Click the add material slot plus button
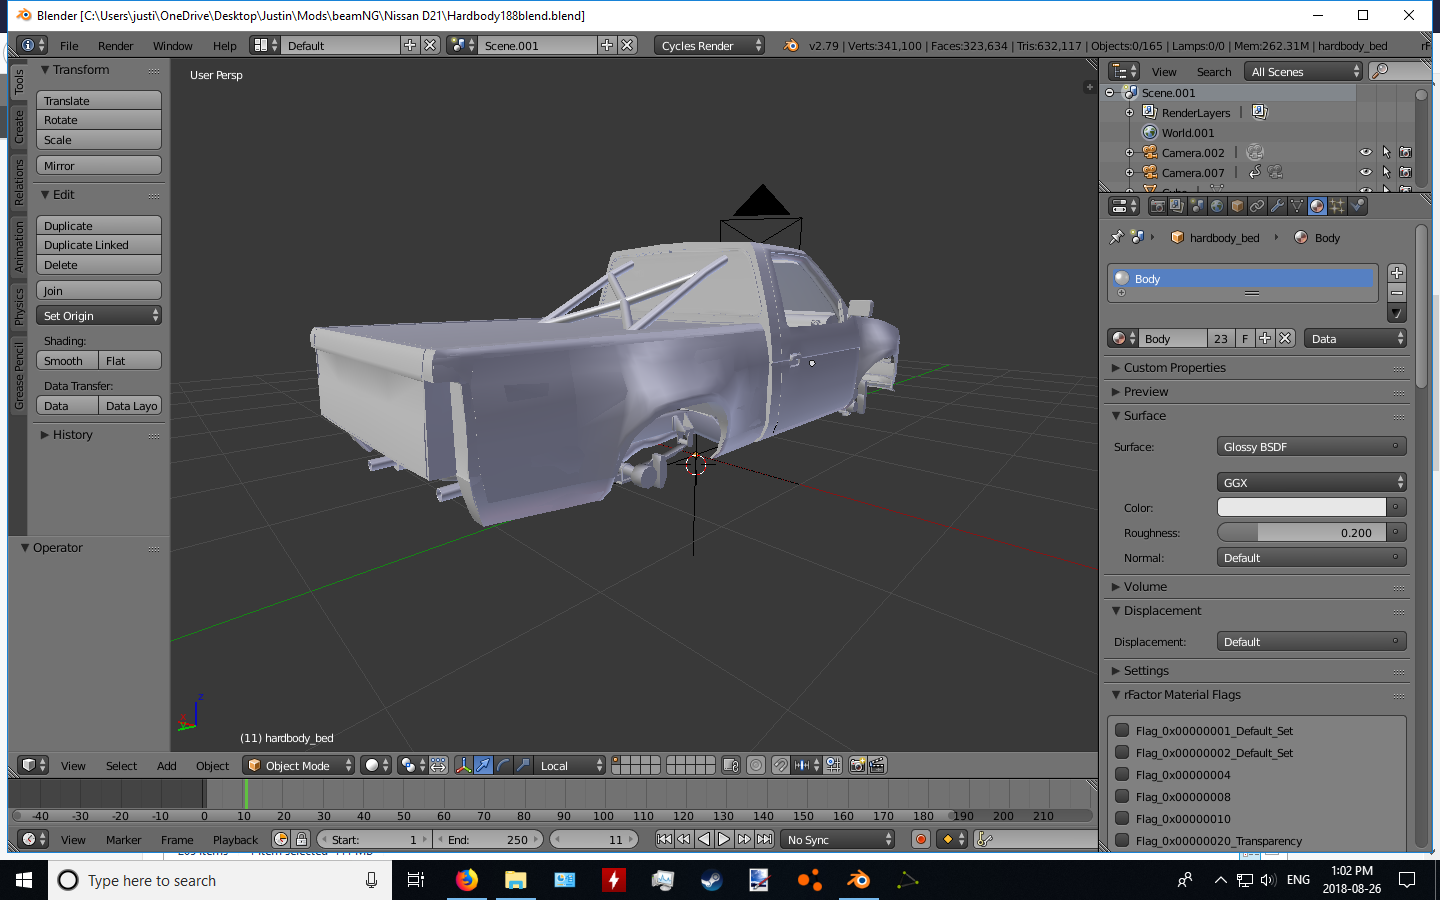Viewport: 1440px width, 900px height. pyautogui.click(x=1397, y=273)
